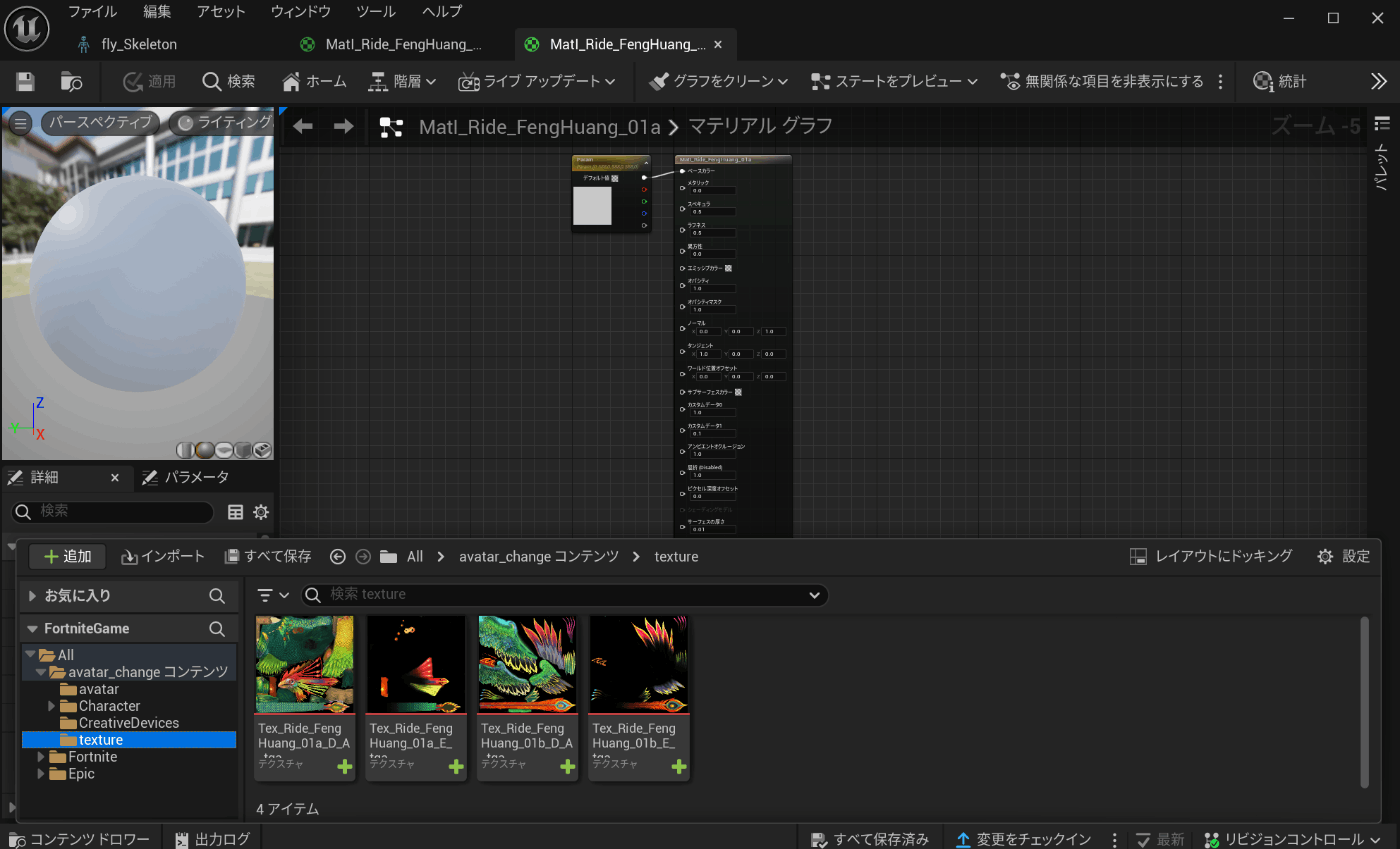Toggle the ライブ アップデート live update button
This screenshot has width=1400, height=849.
click(530, 82)
